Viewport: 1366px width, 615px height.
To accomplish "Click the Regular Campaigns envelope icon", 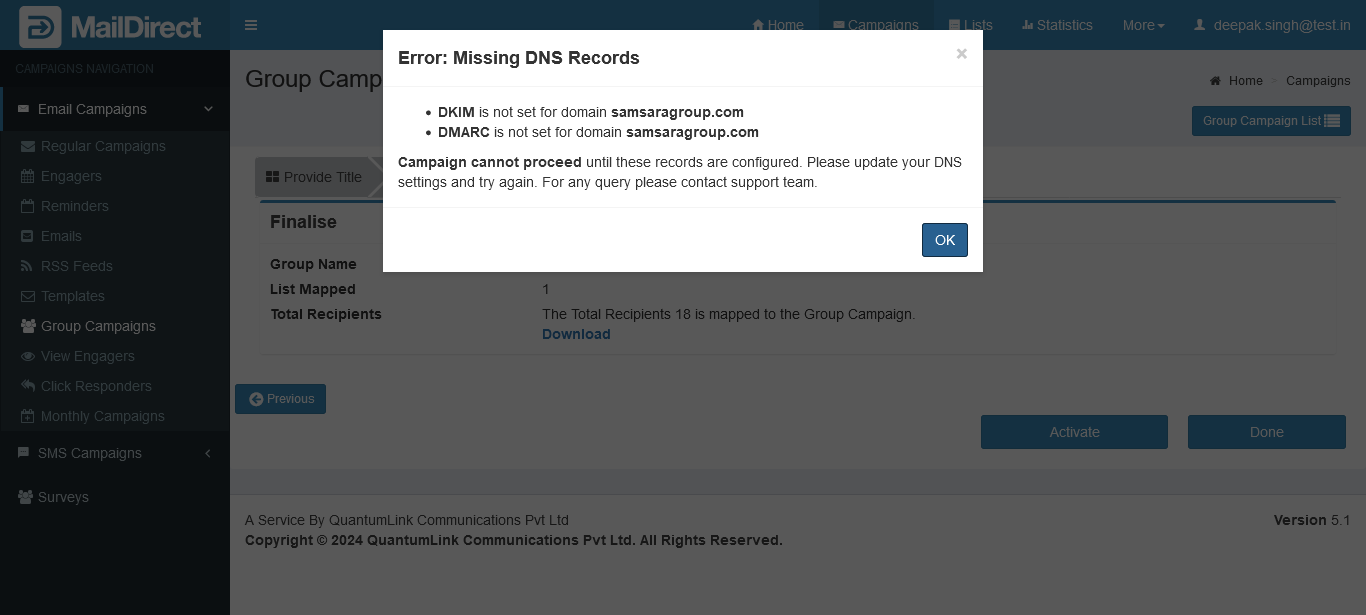I will 27,146.
